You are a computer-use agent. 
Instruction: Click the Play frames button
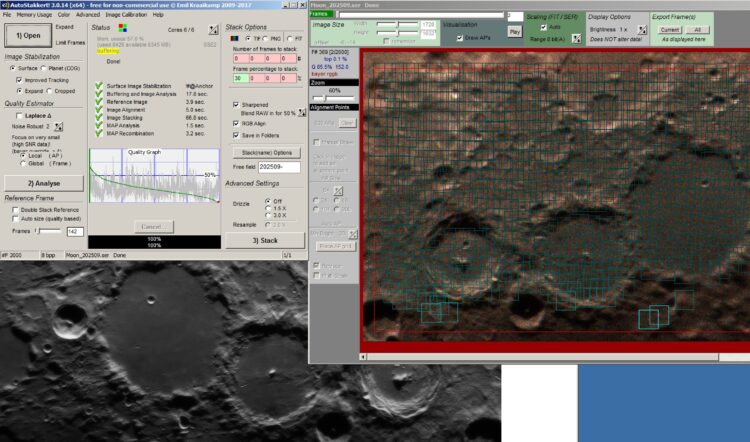(x=515, y=32)
